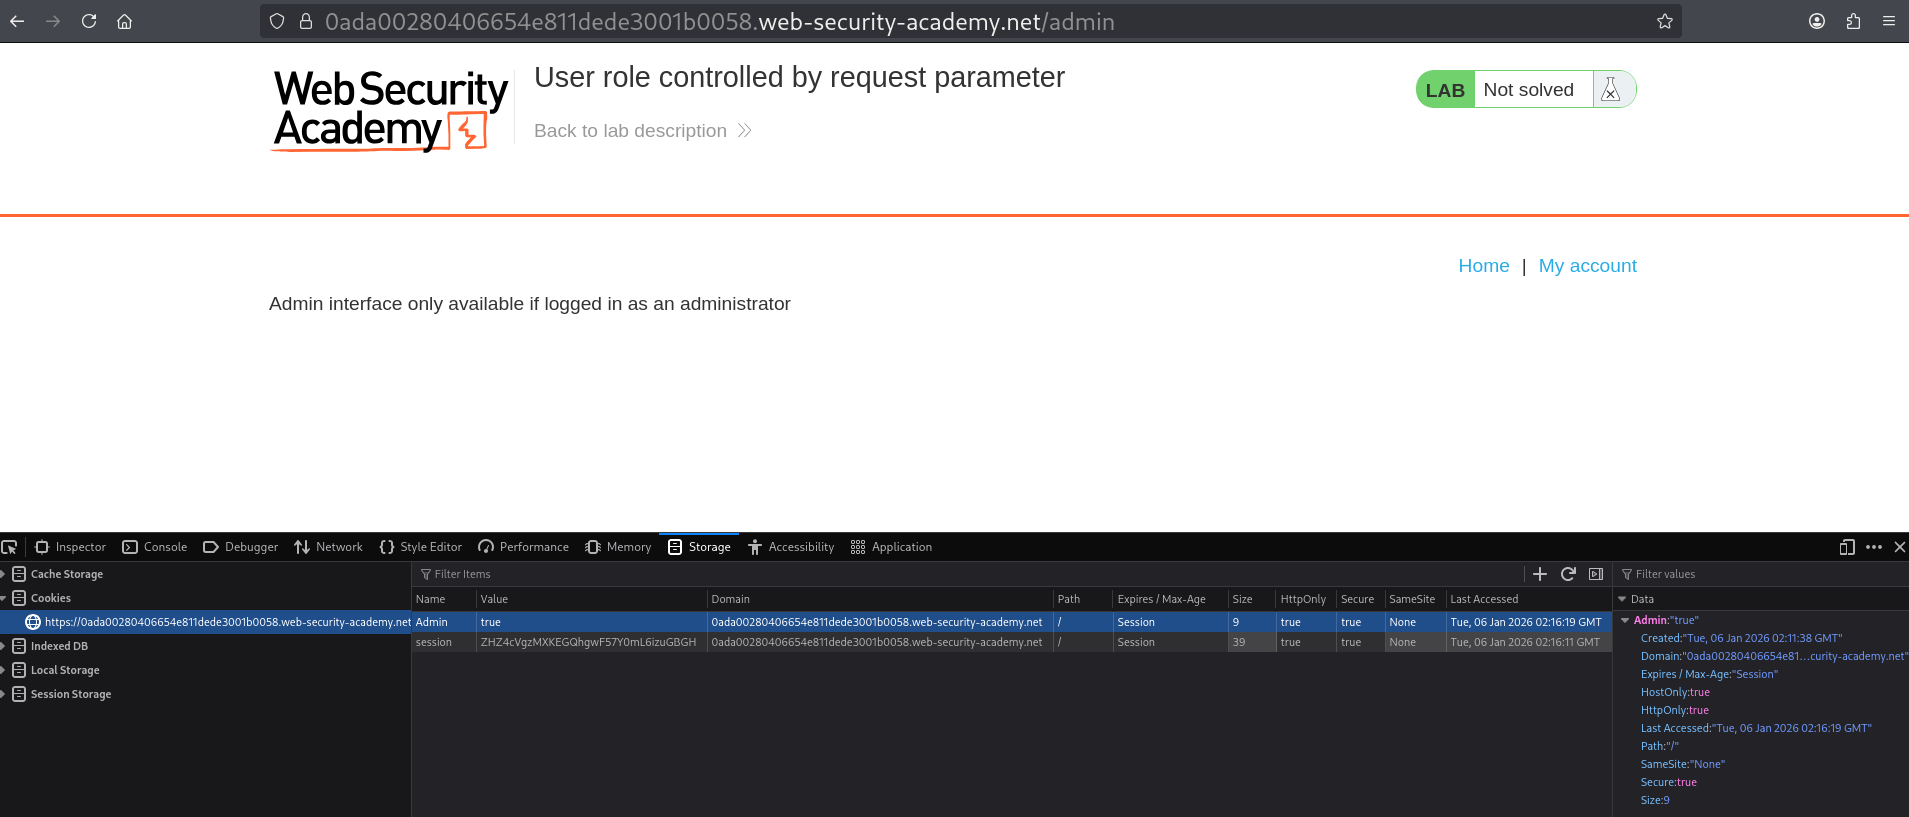Viewport: 1909px width, 817px height.
Task: Expand Session Storage tree node
Action: click(x=4, y=694)
